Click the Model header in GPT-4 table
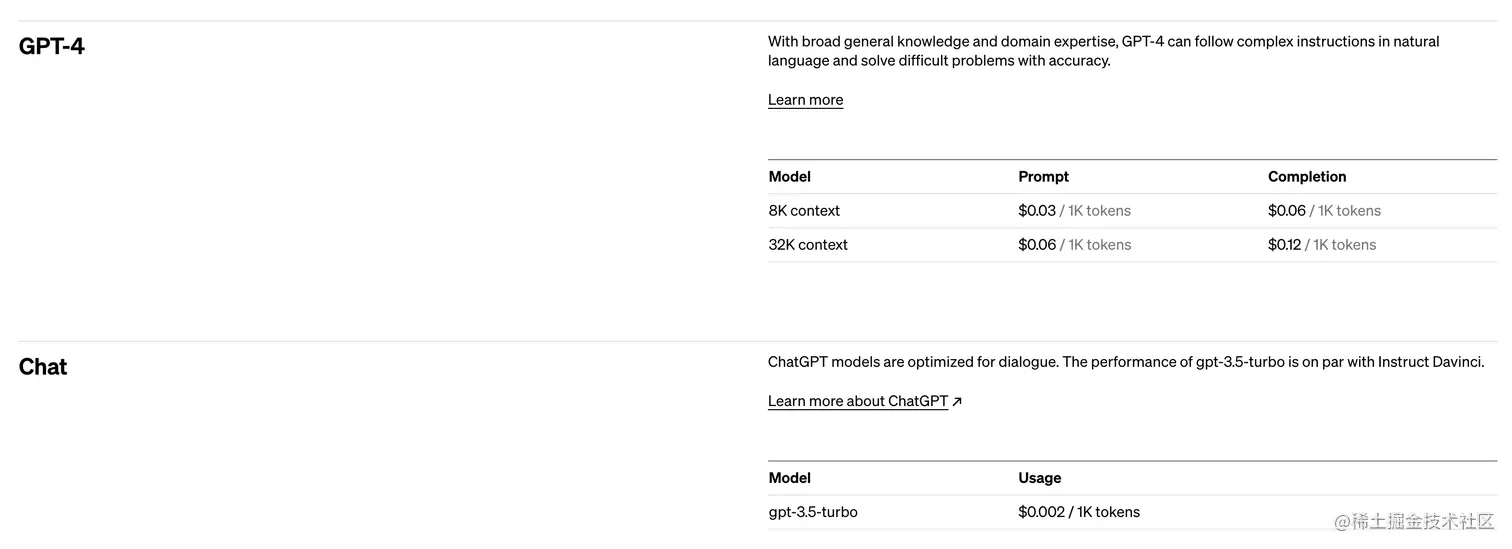 [790, 177]
